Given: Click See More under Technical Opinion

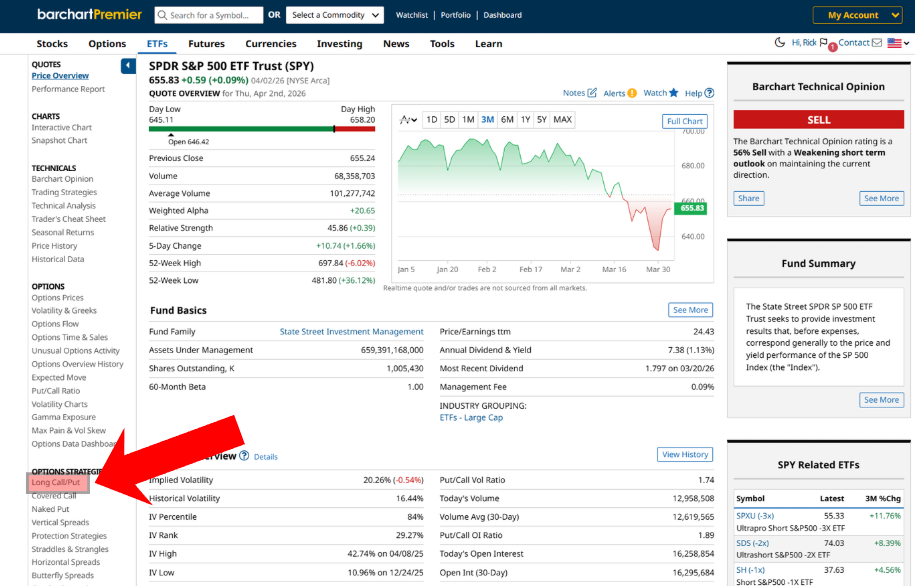Looking at the screenshot, I should pyautogui.click(x=881, y=198).
